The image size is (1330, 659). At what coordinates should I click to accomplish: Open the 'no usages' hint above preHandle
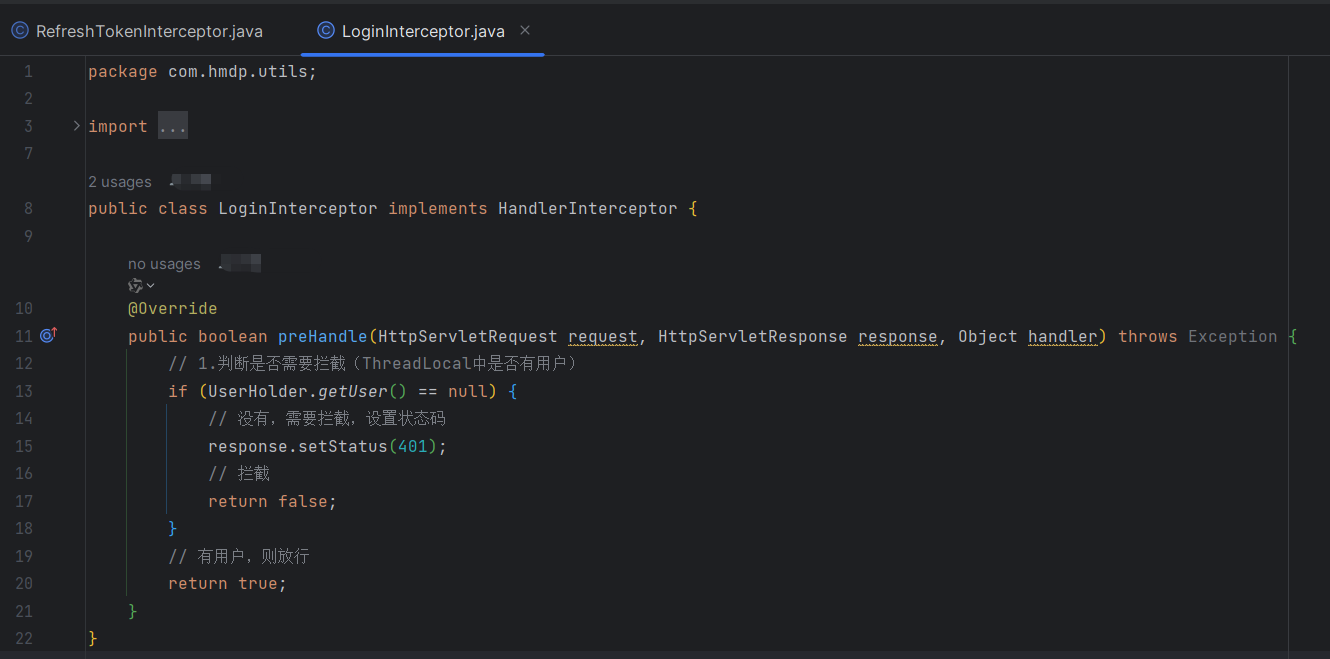coord(164,264)
